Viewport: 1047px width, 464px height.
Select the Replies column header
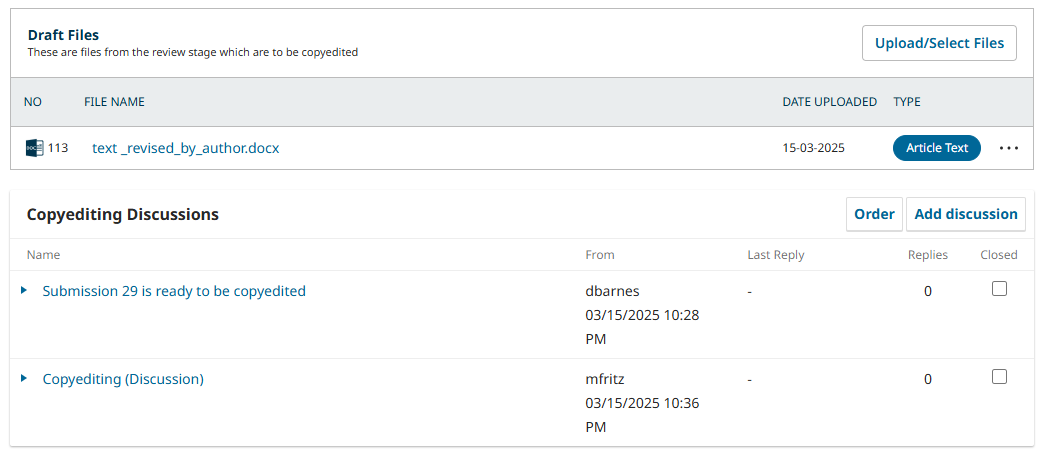(927, 254)
